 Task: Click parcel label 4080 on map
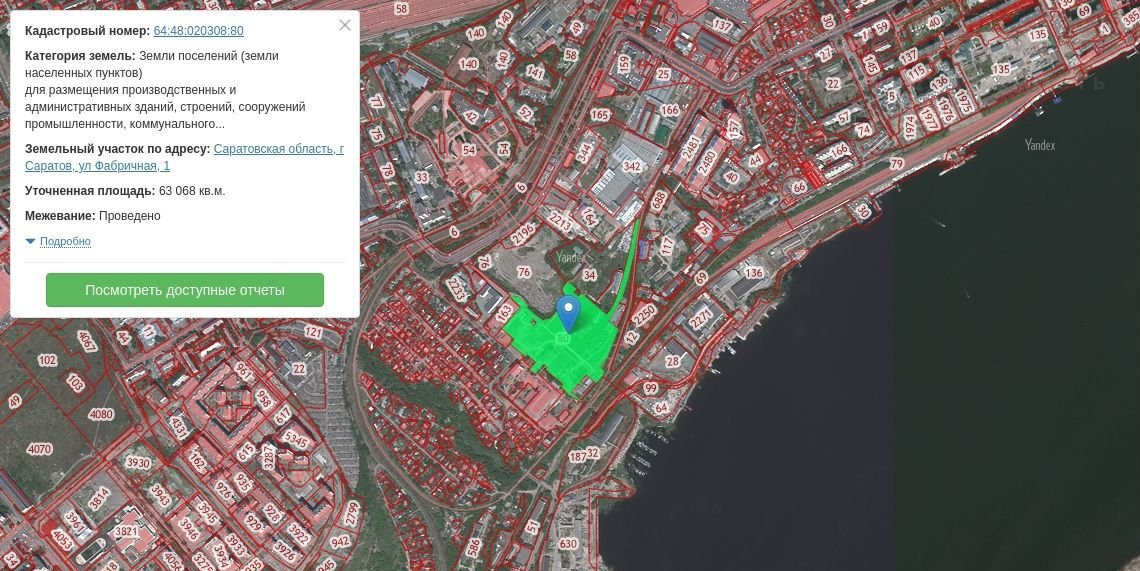tap(101, 414)
